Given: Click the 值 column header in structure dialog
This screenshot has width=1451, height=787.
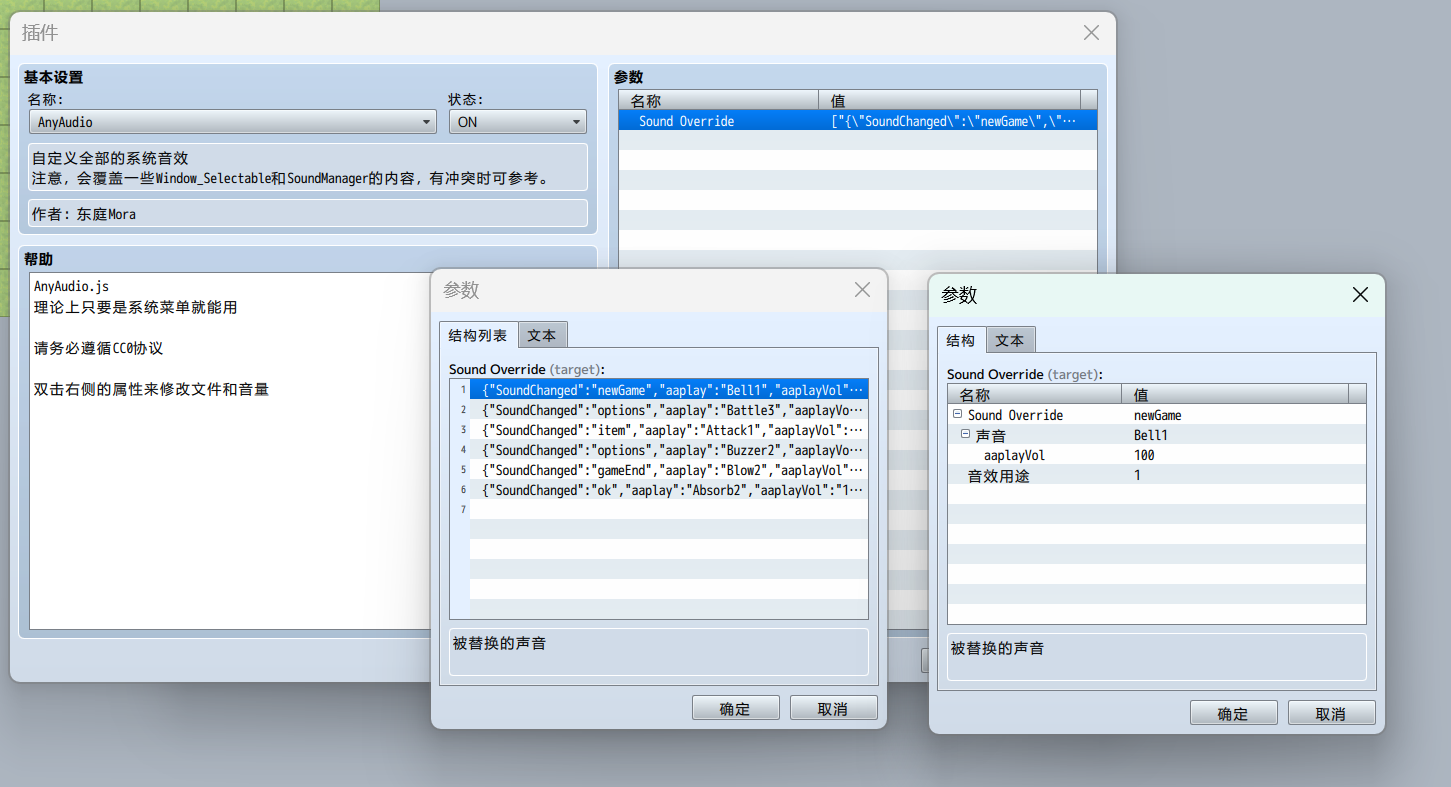Looking at the screenshot, I should point(1235,394).
